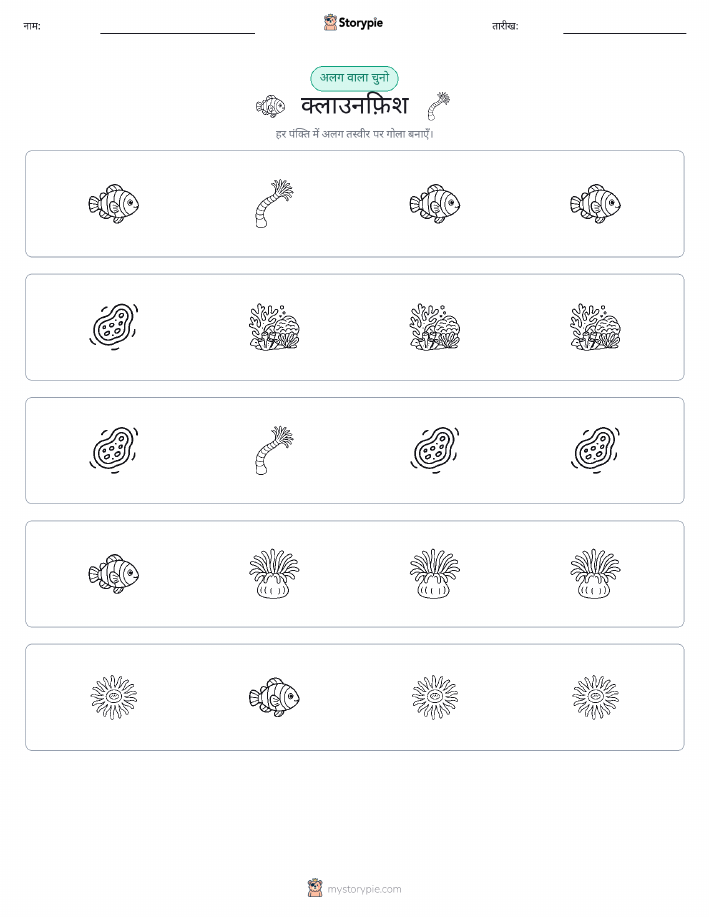Click the clownfish in the fifth row
709x917 pixels.
click(x=274, y=697)
